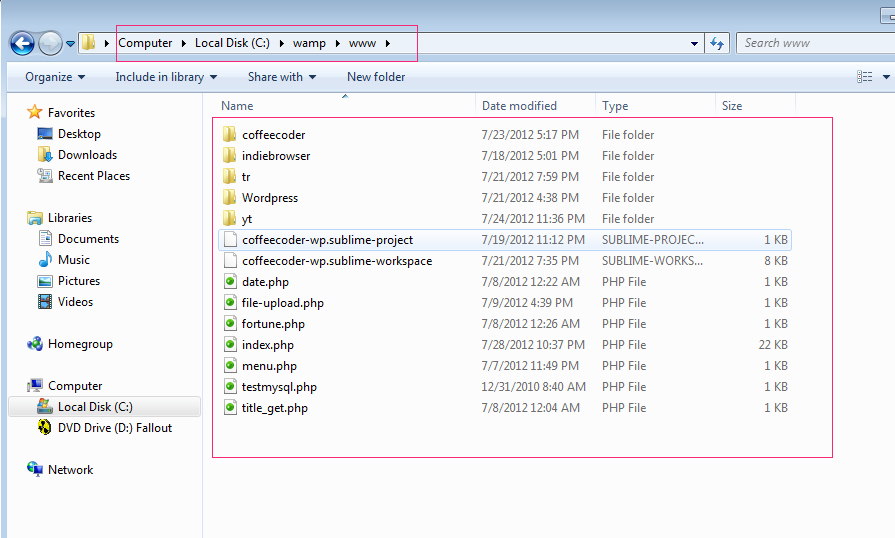895x538 pixels.
Task: Open the recent locations history dropdown
Action: click(x=70, y=43)
